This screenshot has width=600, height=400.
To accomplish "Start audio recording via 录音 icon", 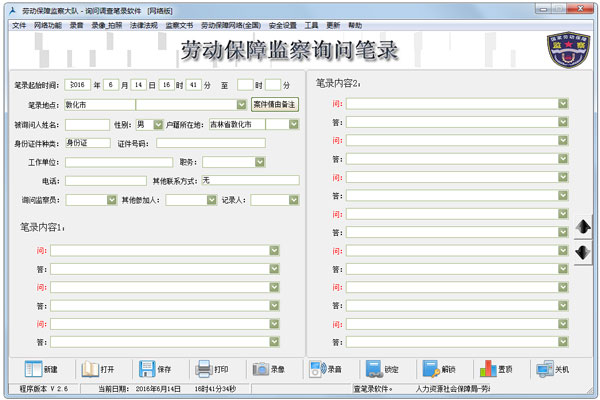I will 318,369.
